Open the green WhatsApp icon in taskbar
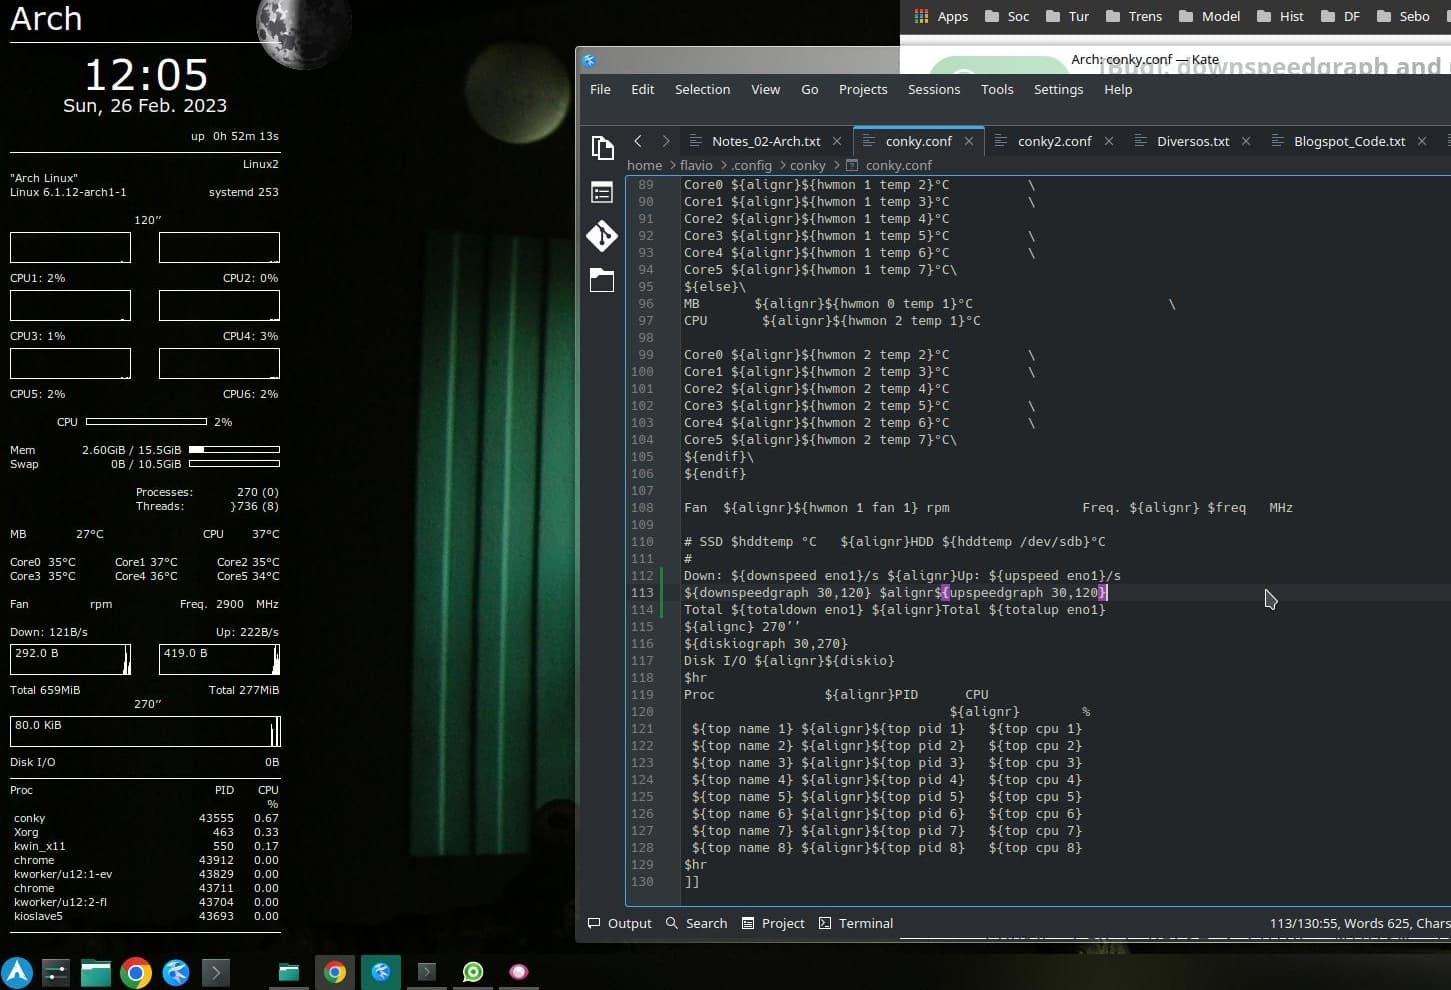Image resolution: width=1451 pixels, height=990 pixels. tap(473, 972)
